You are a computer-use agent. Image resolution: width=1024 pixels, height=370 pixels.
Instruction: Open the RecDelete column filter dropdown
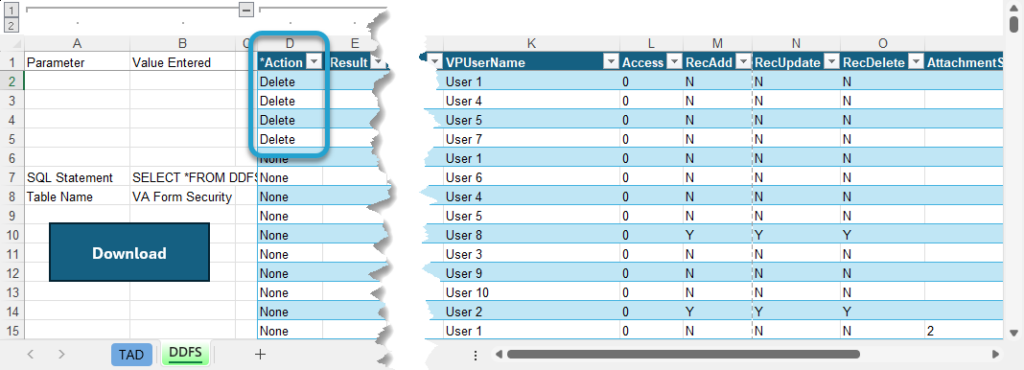(x=915, y=62)
